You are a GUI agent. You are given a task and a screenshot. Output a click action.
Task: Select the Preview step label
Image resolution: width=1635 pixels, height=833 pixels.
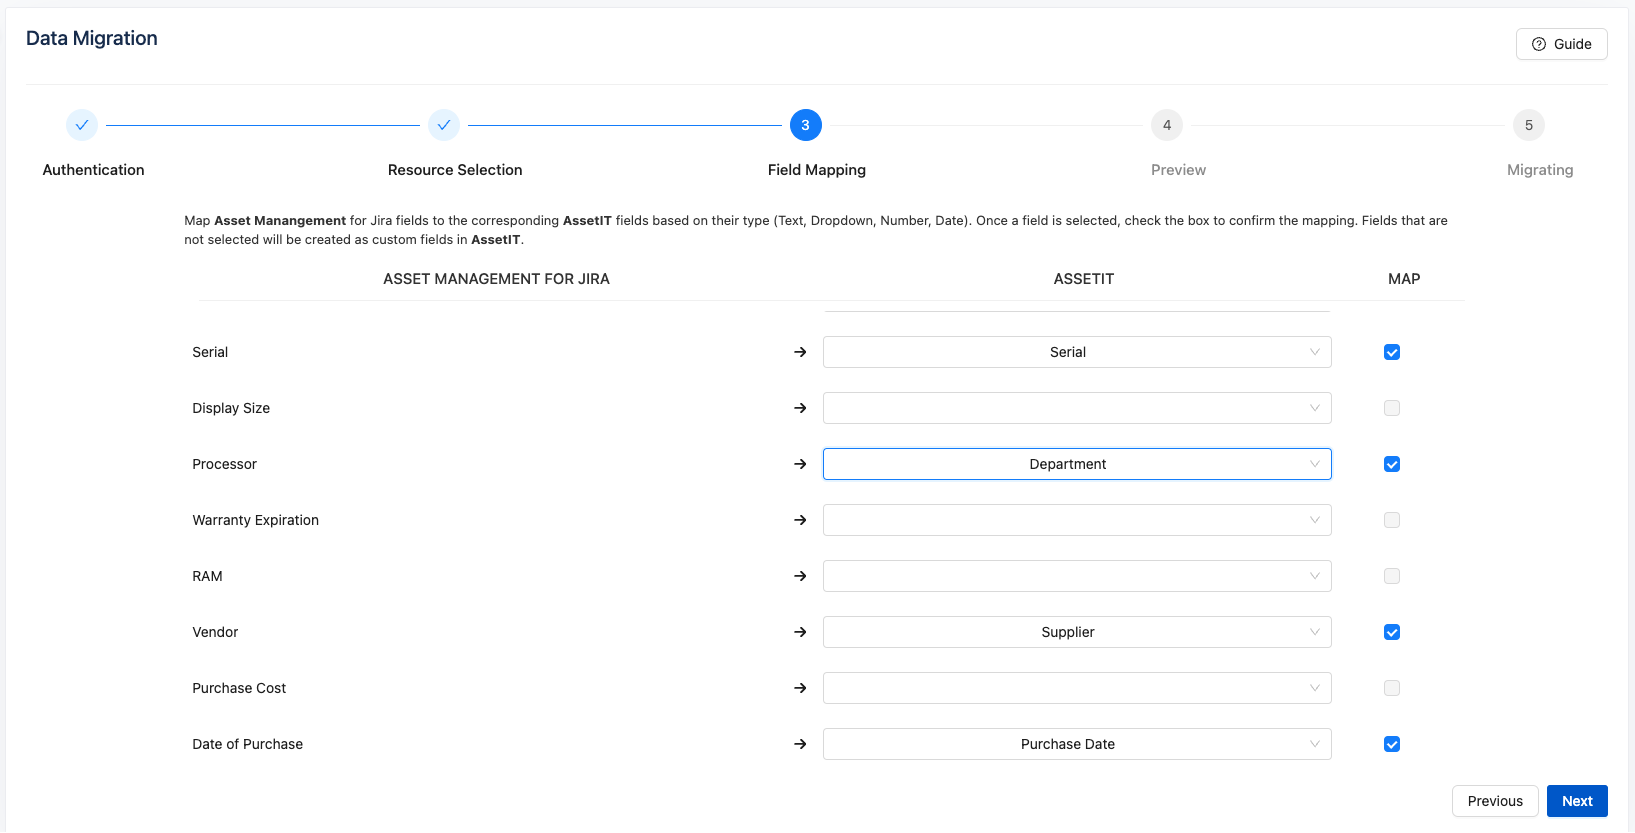(x=1178, y=170)
